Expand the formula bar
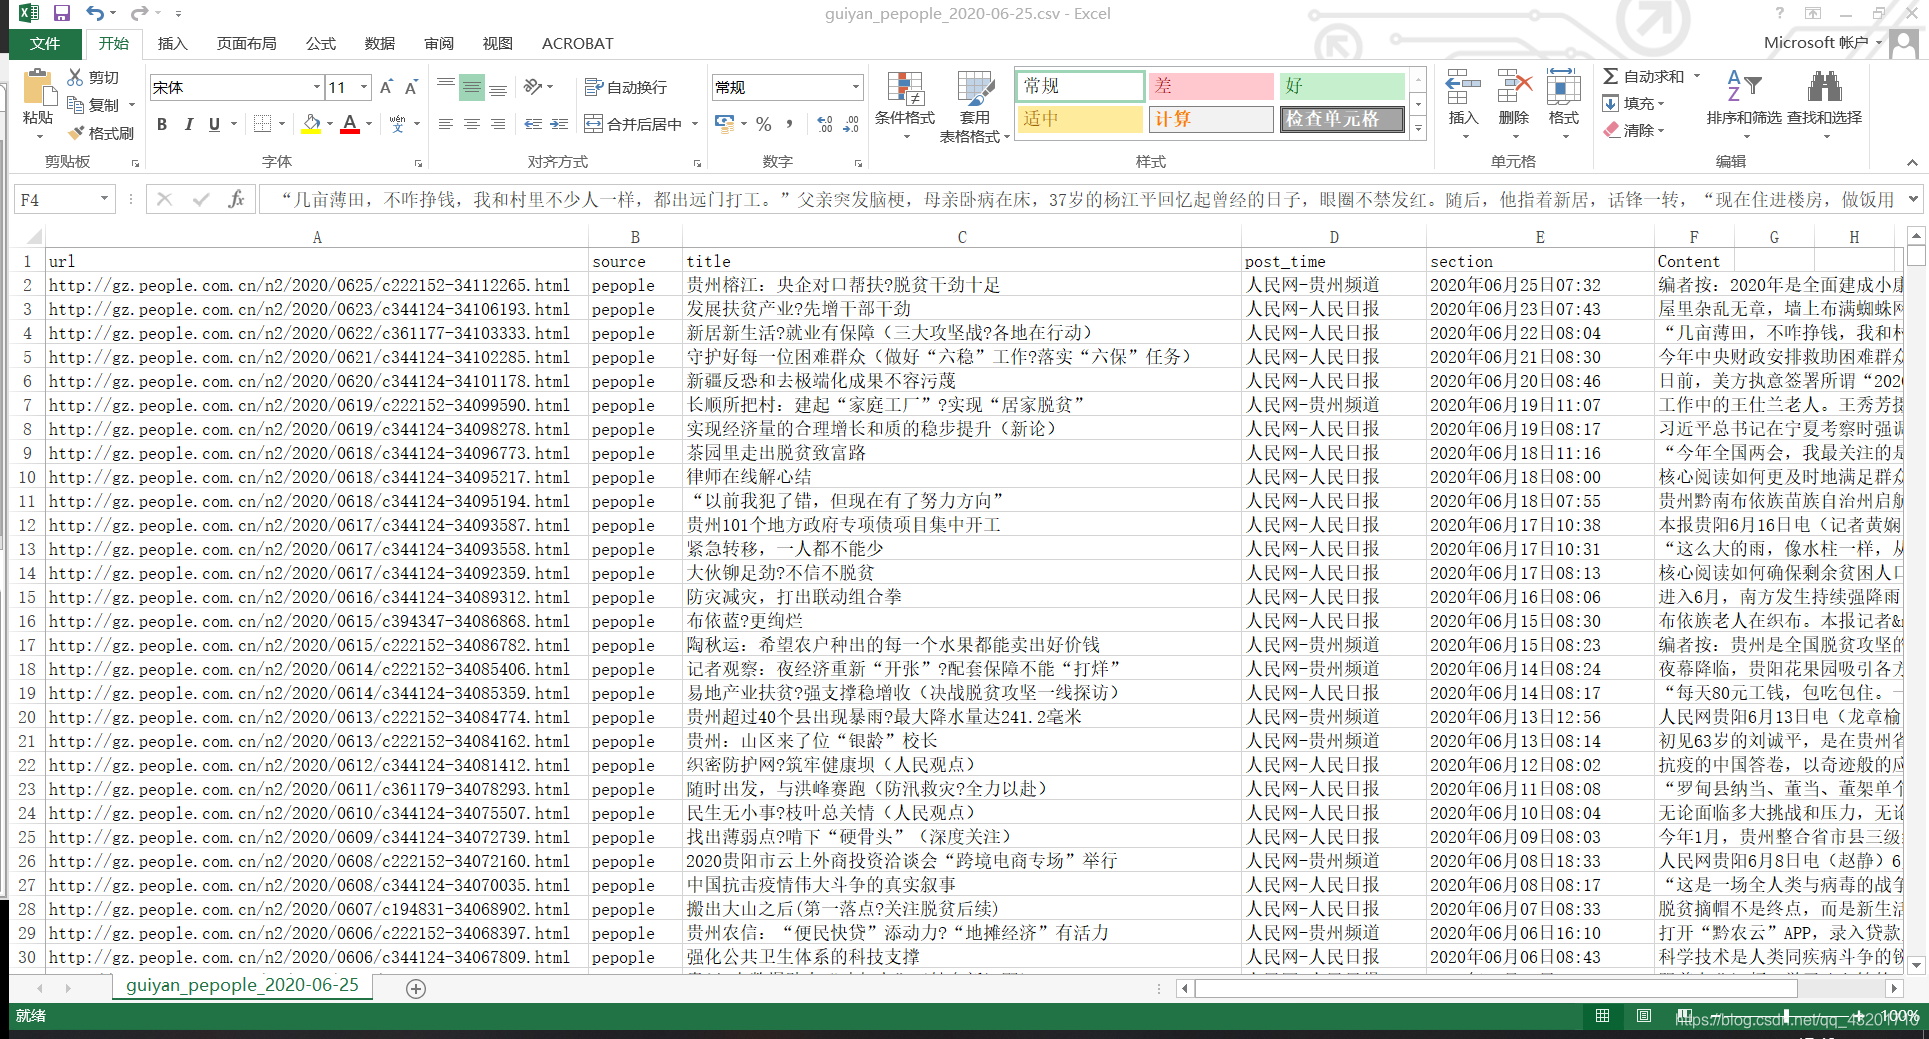Screen dimensions: 1929x1039 click(x=1912, y=199)
